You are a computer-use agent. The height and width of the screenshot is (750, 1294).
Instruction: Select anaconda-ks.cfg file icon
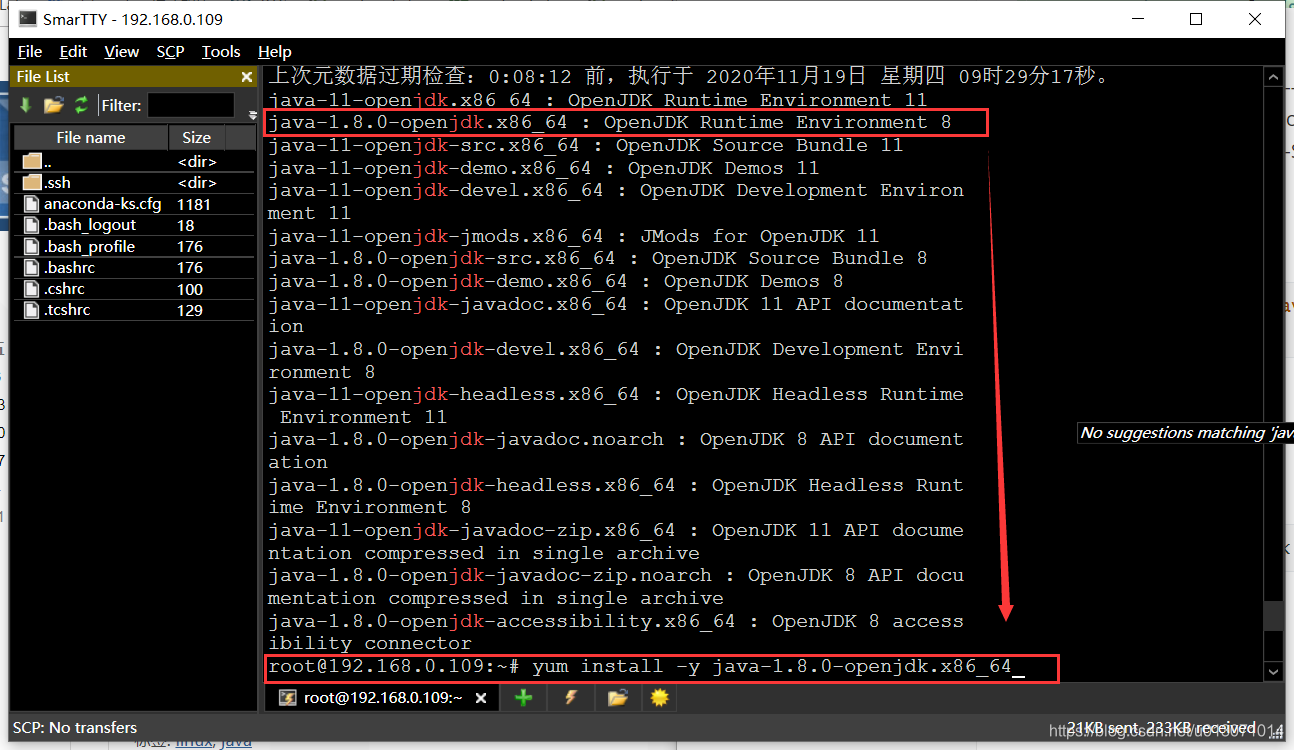(x=31, y=204)
